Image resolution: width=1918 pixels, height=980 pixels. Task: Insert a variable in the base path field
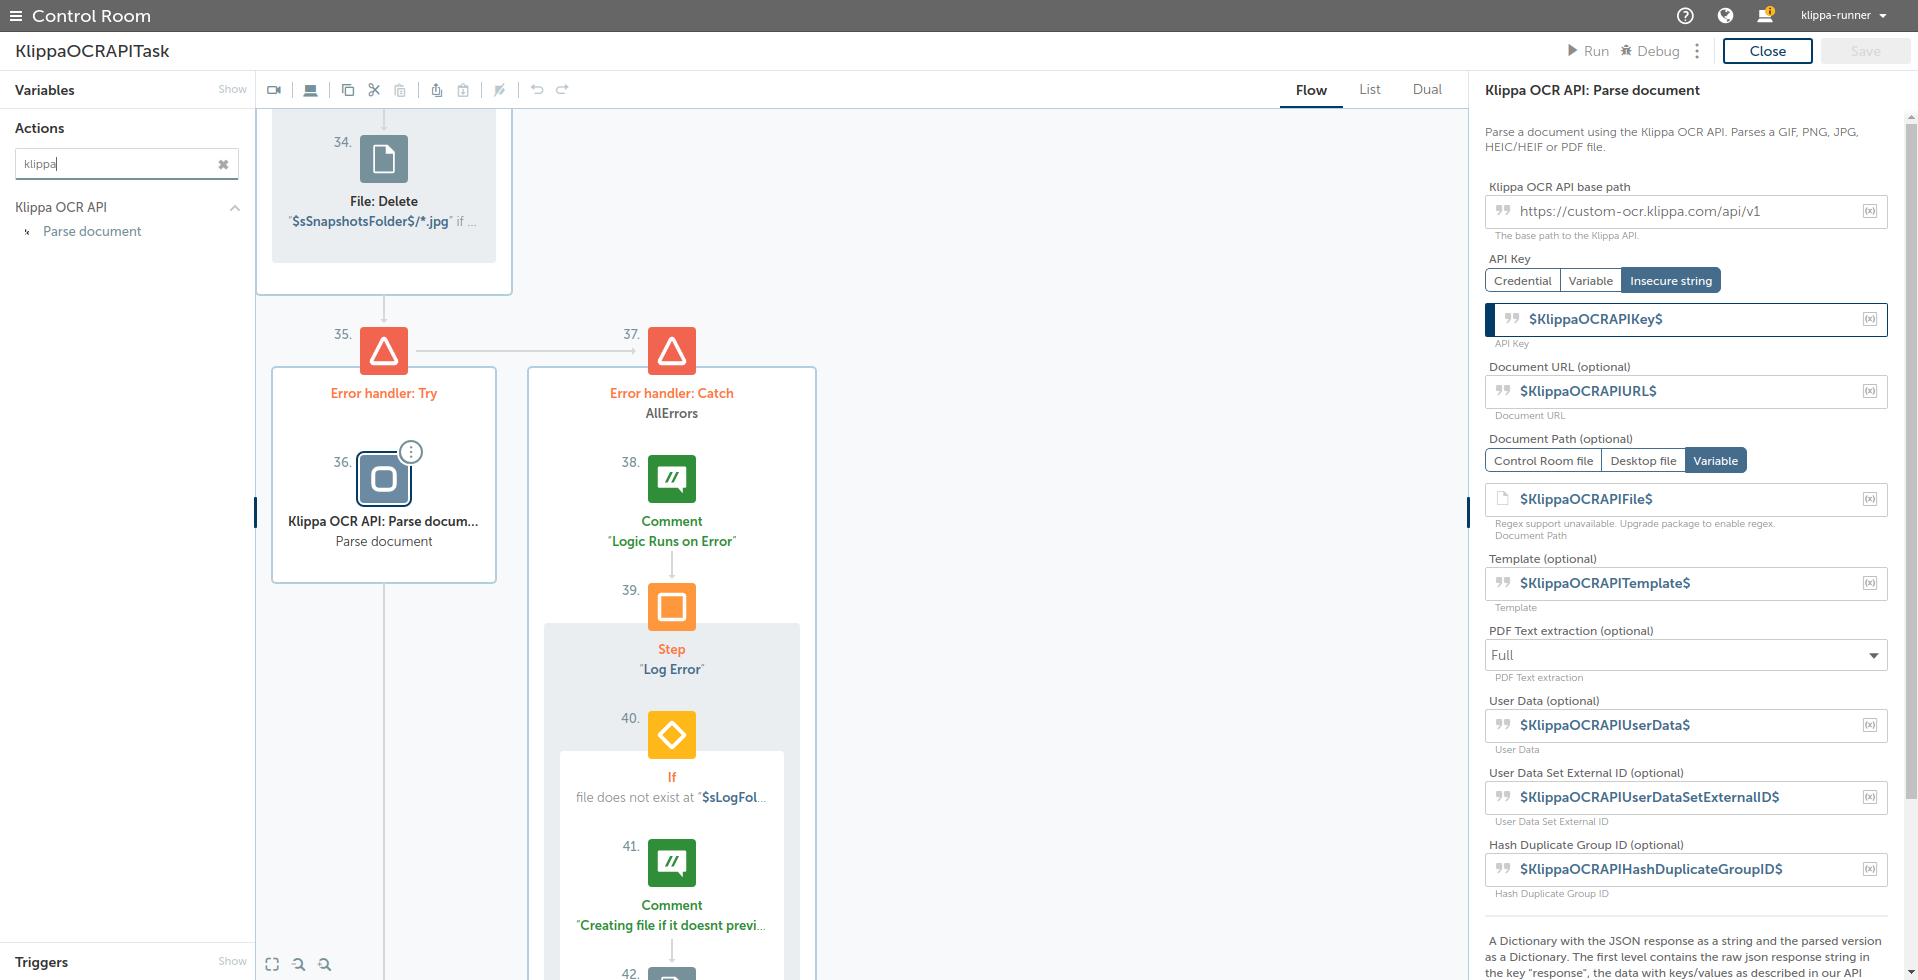pyautogui.click(x=1870, y=211)
